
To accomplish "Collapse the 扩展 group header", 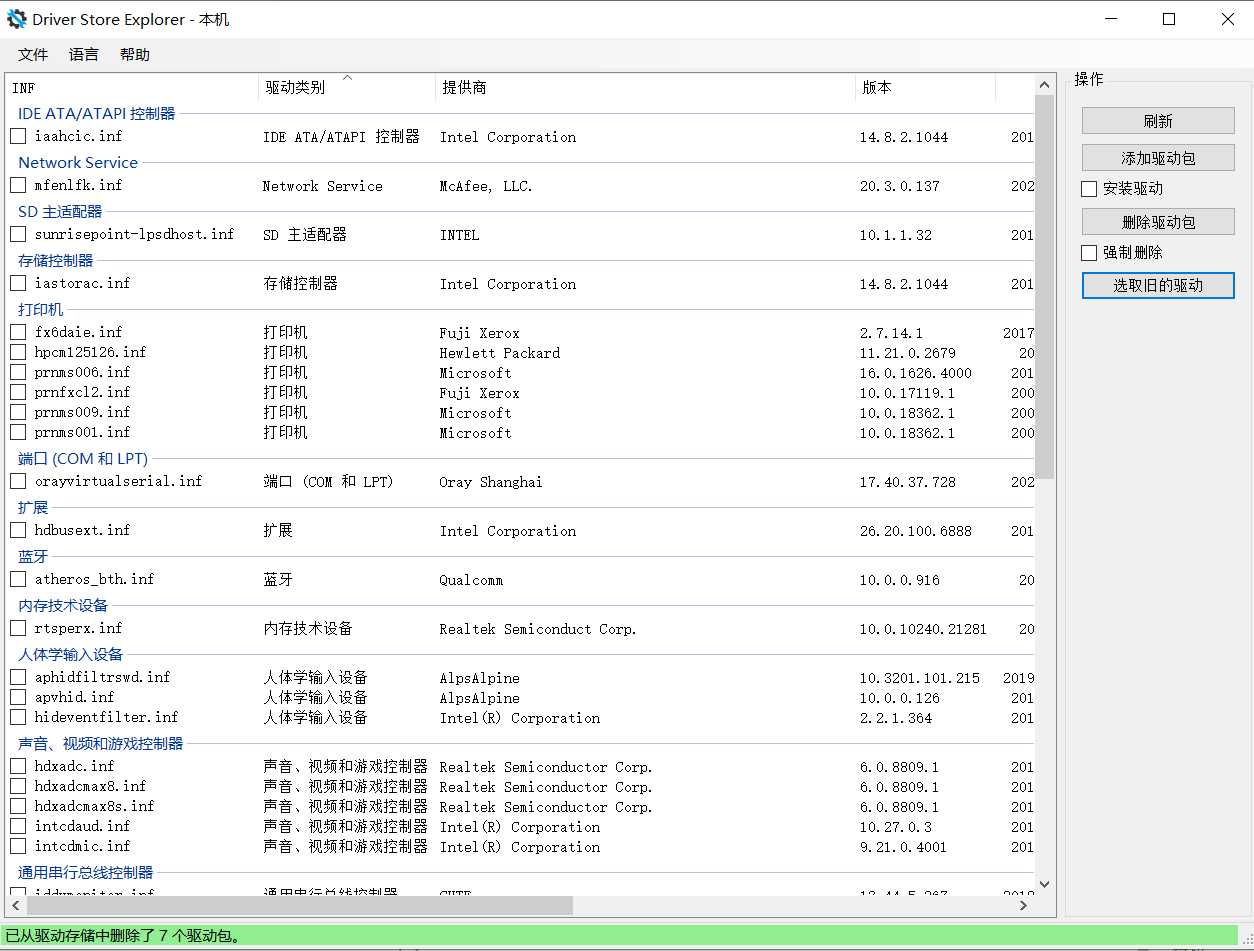I will (33, 507).
